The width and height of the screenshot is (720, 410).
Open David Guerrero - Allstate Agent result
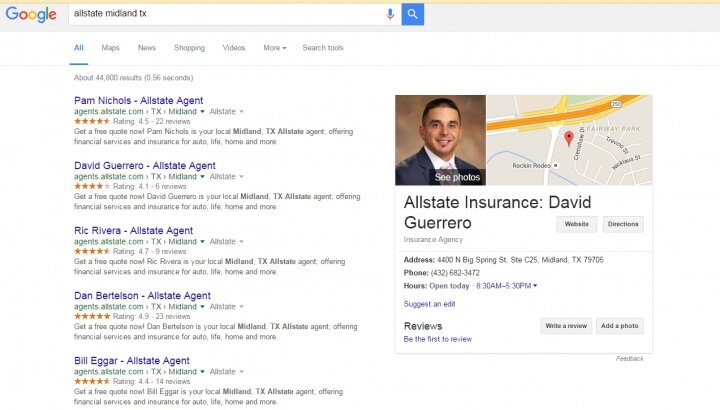(x=145, y=166)
